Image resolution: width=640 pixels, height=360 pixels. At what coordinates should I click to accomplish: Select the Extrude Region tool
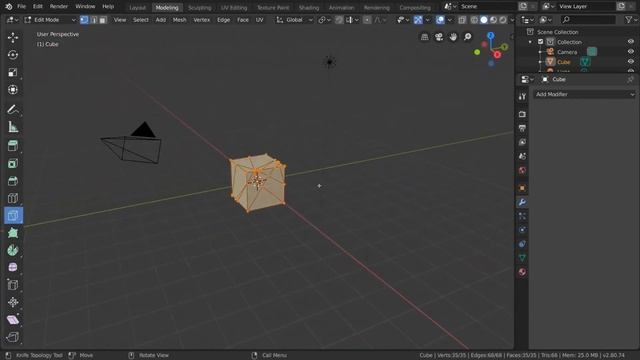[13, 146]
